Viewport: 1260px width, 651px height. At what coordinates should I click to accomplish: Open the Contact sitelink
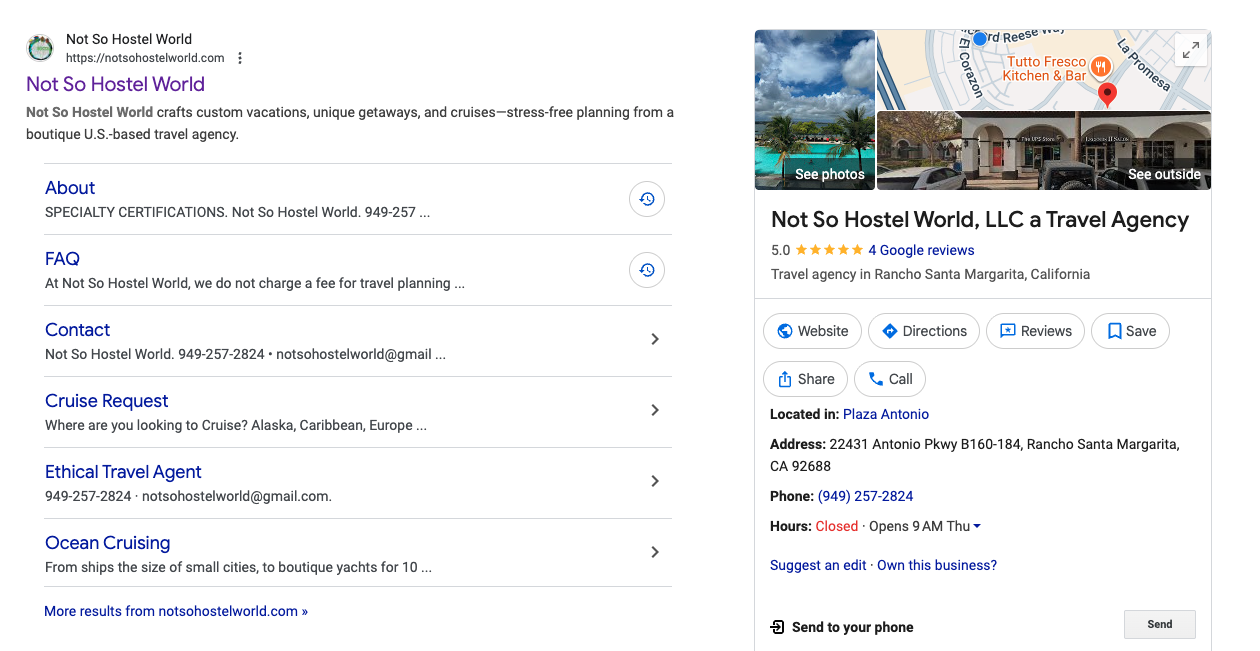77,330
